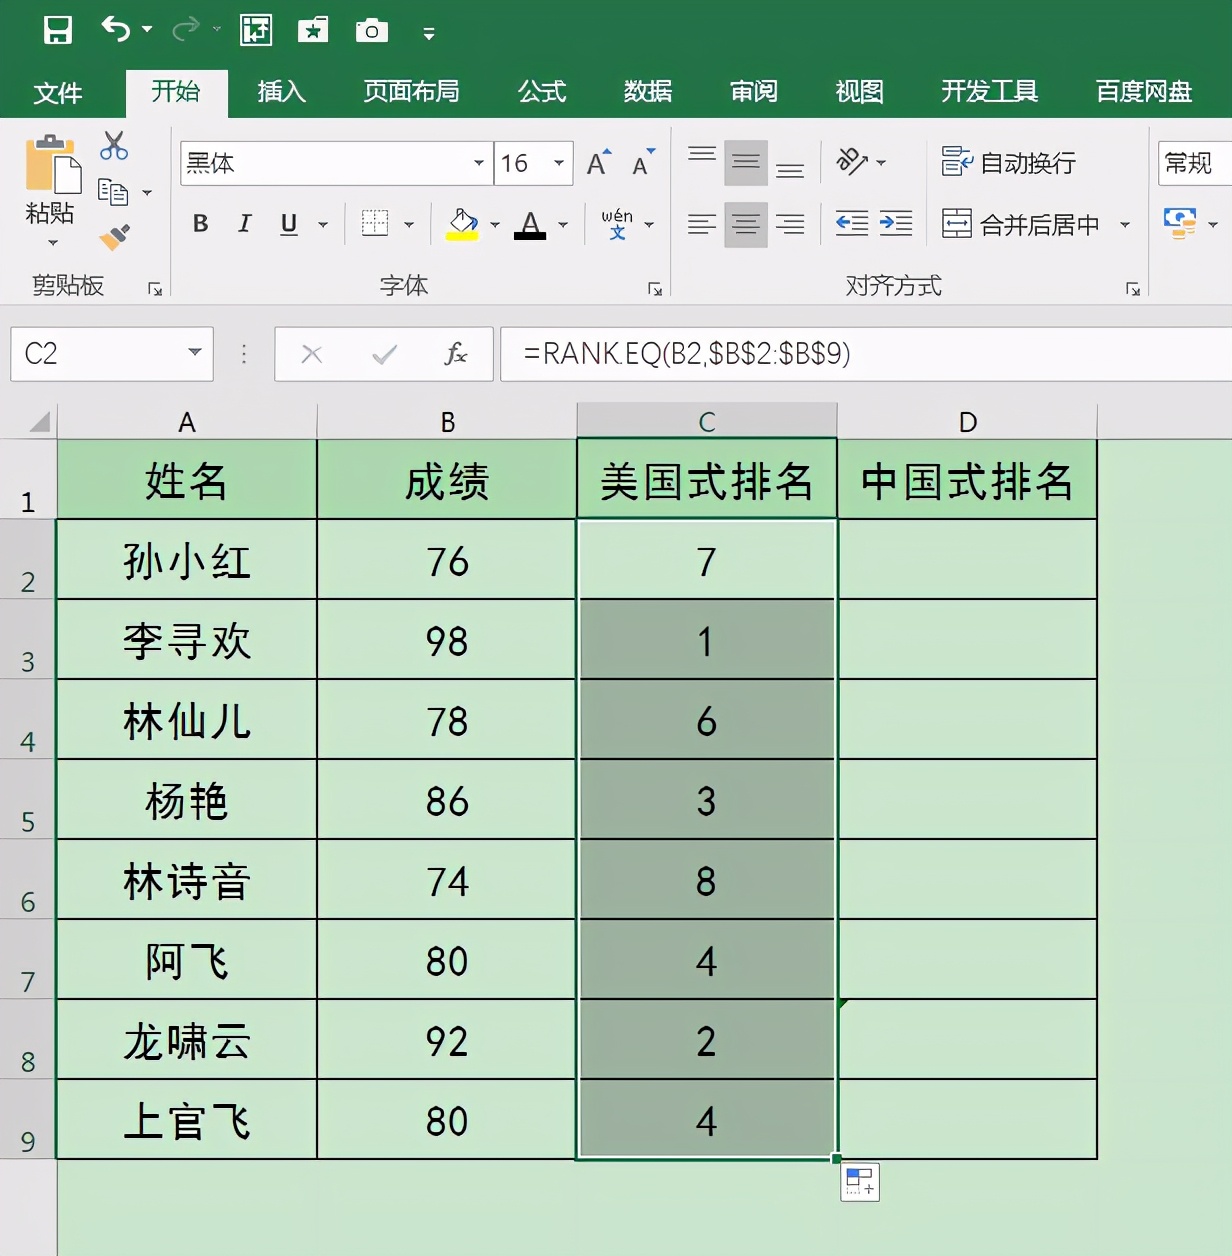
Task: Click the formula bar Enter checkmark icon
Action: click(384, 354)
